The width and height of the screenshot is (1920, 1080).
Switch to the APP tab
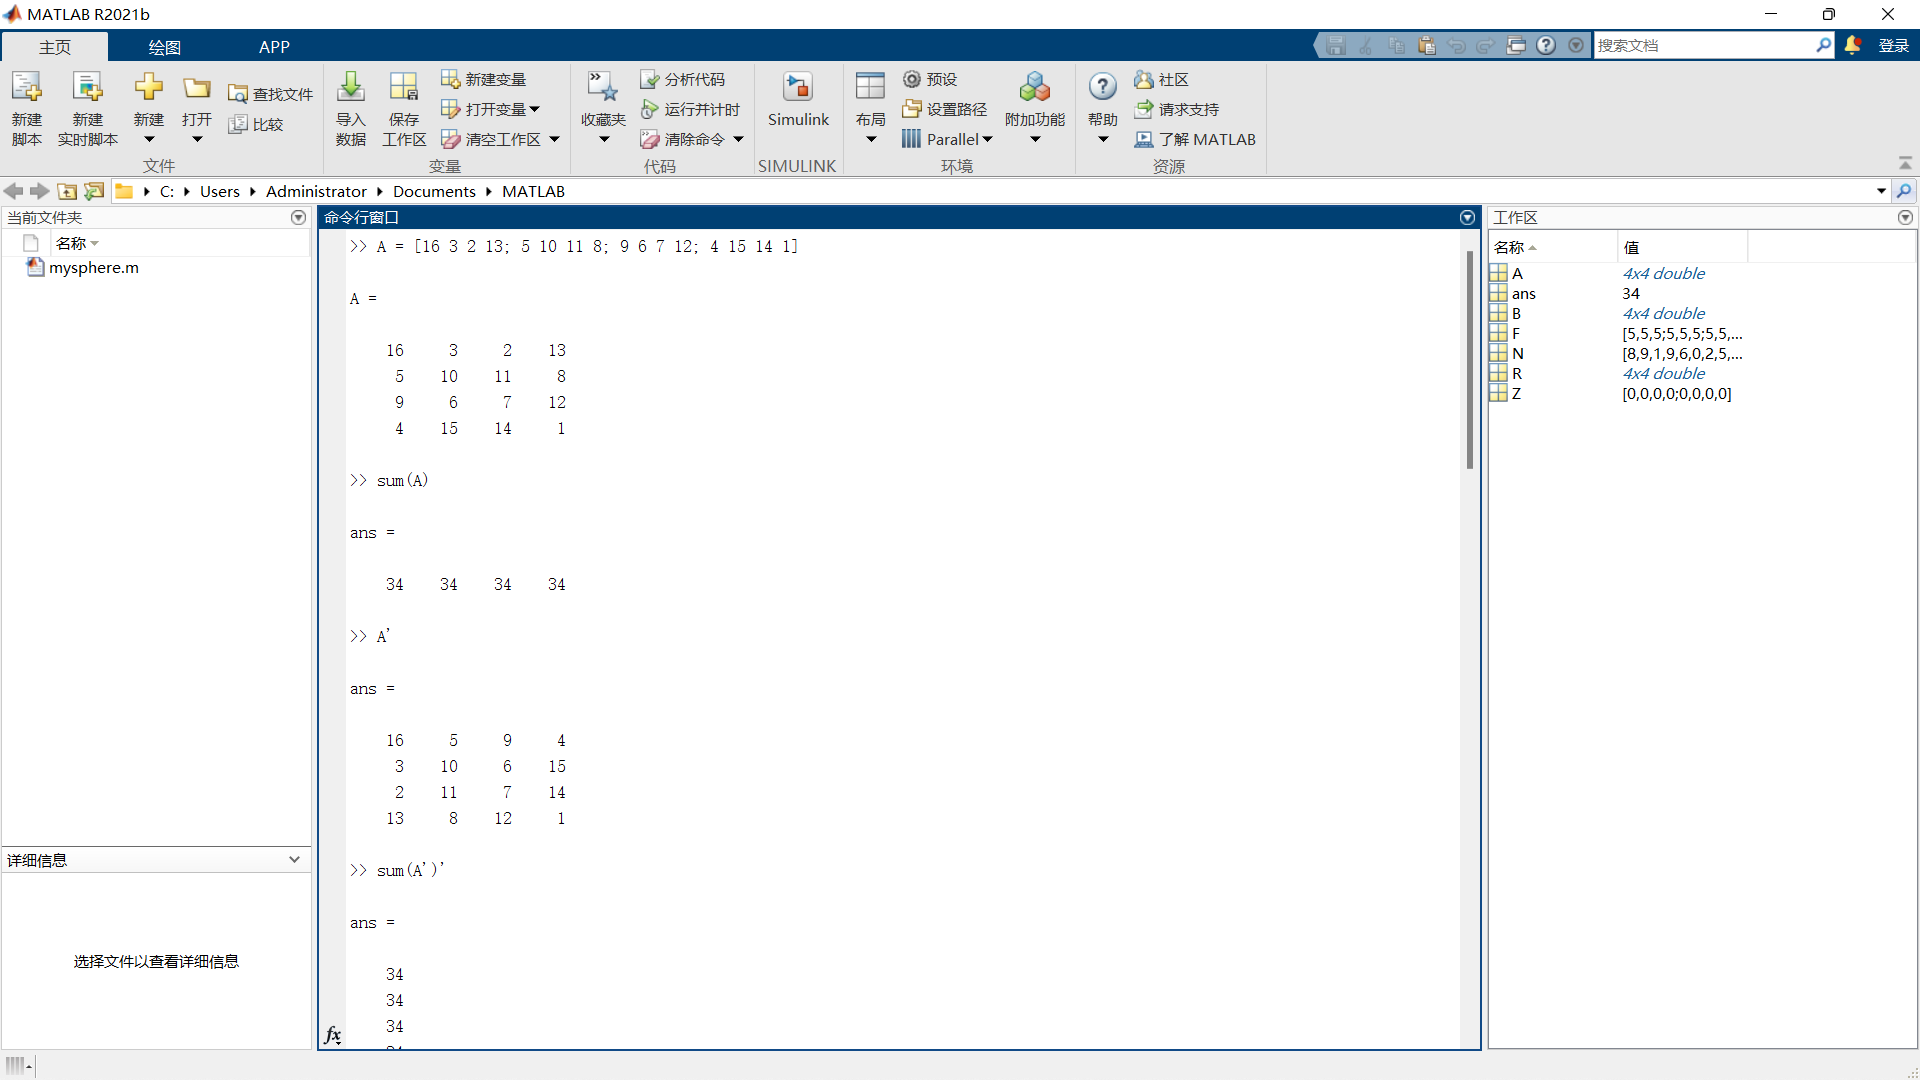[x=274, y=47]
